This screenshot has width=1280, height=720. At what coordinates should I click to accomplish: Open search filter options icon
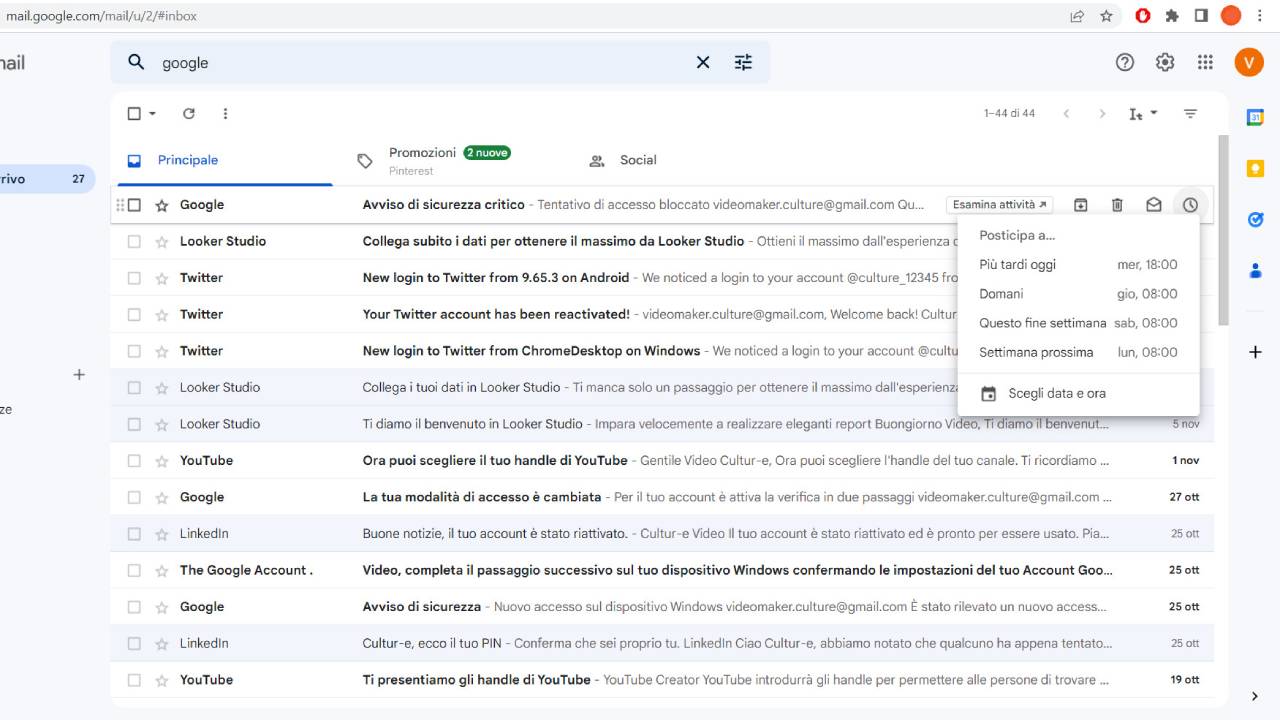point(743,62)
